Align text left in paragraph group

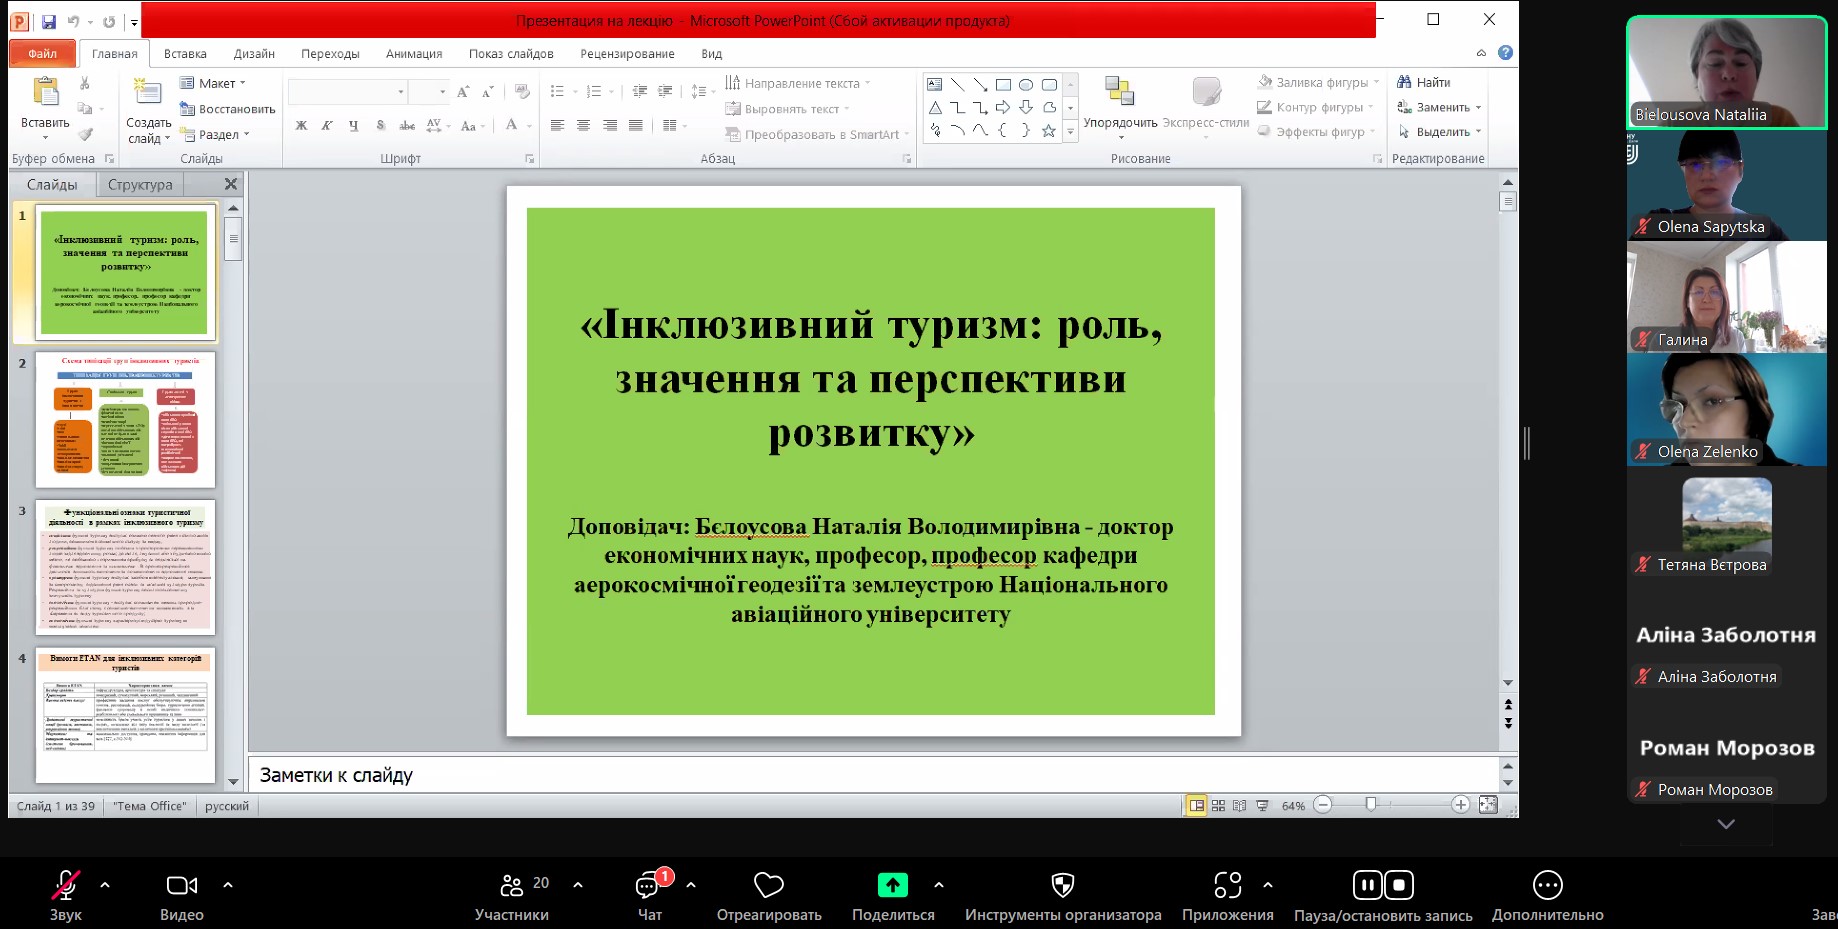[557, 125]
